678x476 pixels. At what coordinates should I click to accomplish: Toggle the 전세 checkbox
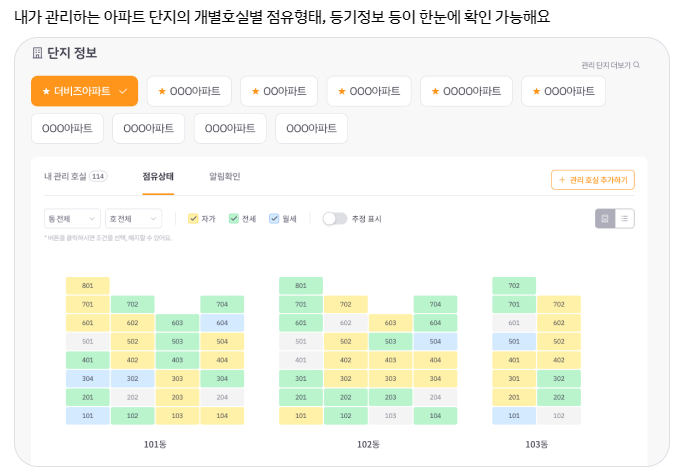233,219
